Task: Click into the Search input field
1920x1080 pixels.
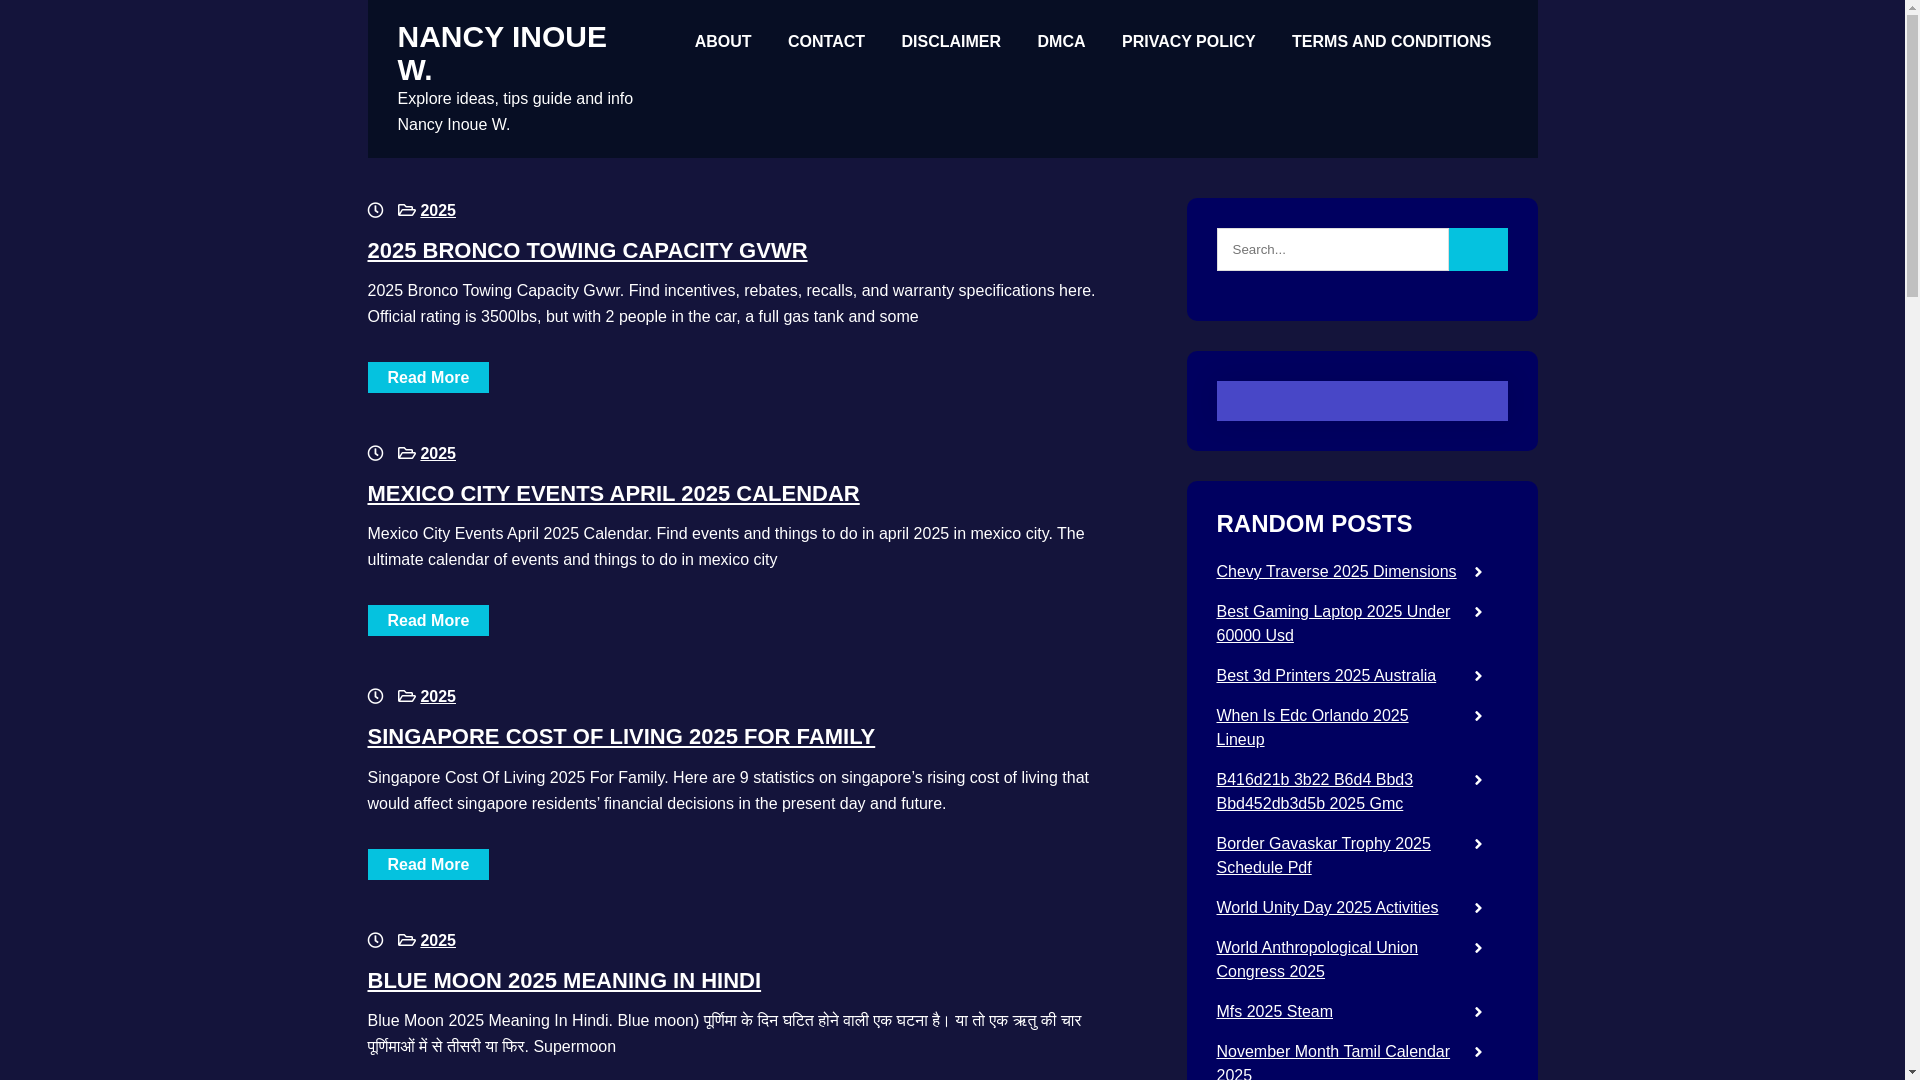Action: coord(1332,249)
